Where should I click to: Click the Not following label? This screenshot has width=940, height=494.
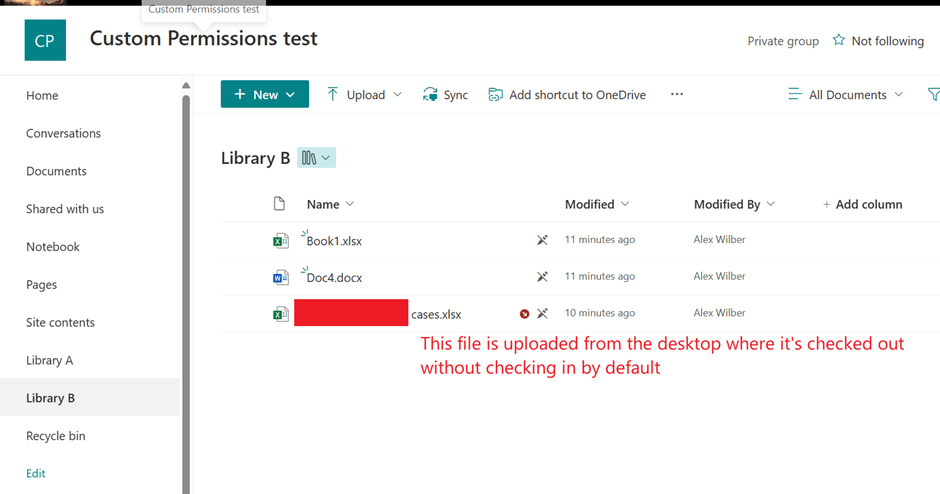click(x=888, y=41)
